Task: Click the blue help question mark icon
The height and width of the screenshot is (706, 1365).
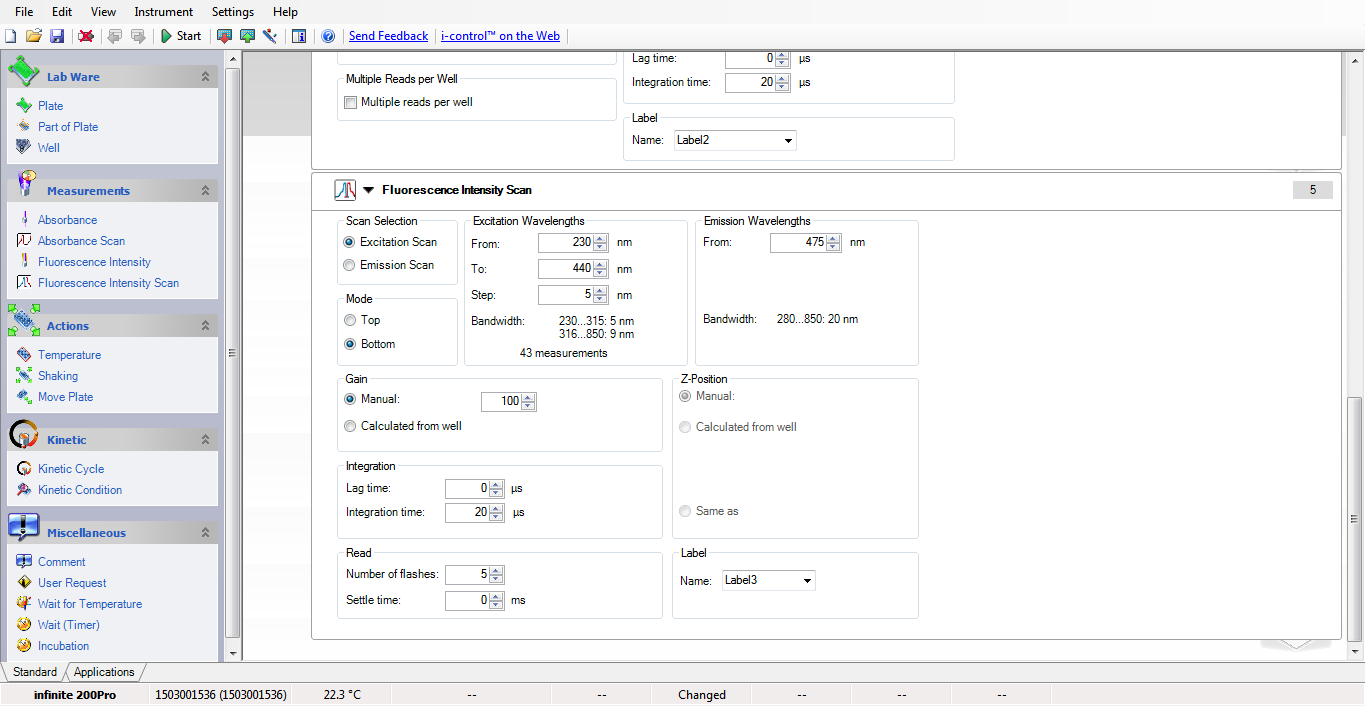Action: (x=327, y=36)
